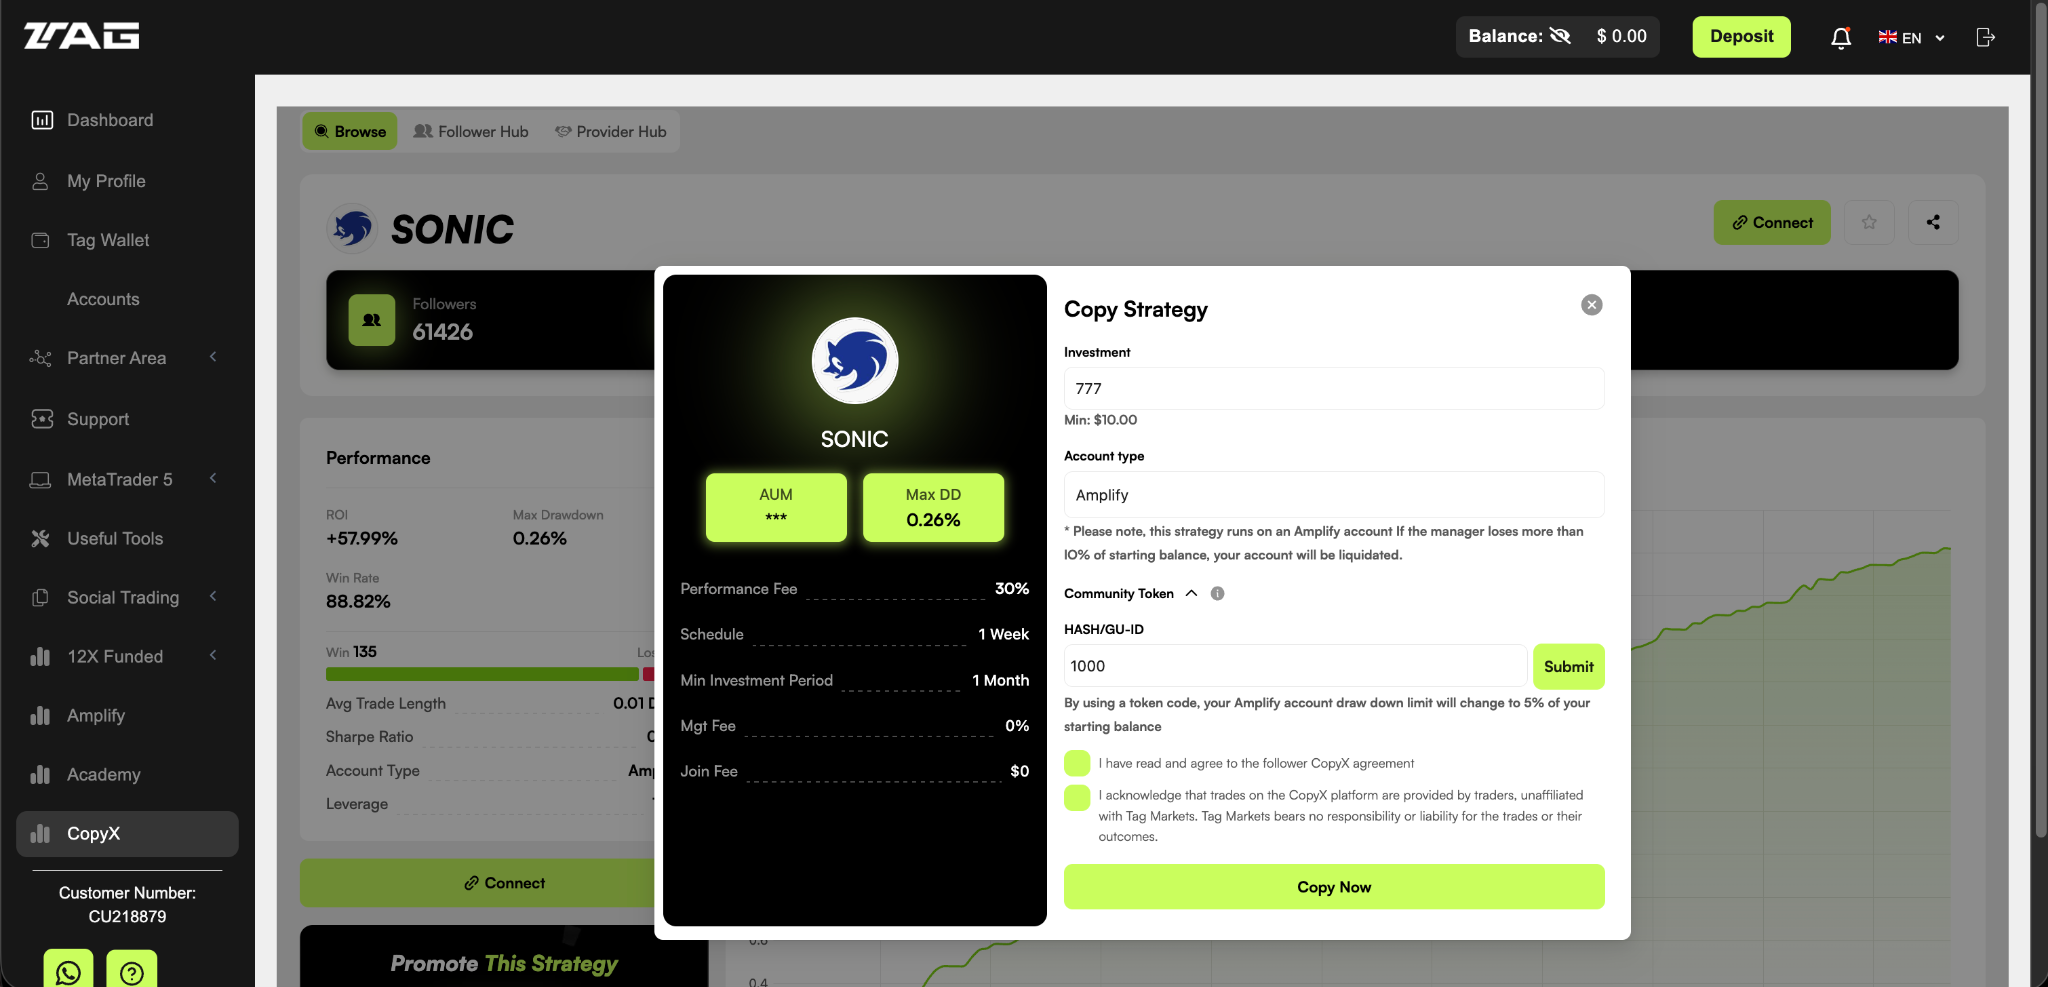Star the SONIC strategy as favorite

1868,222
